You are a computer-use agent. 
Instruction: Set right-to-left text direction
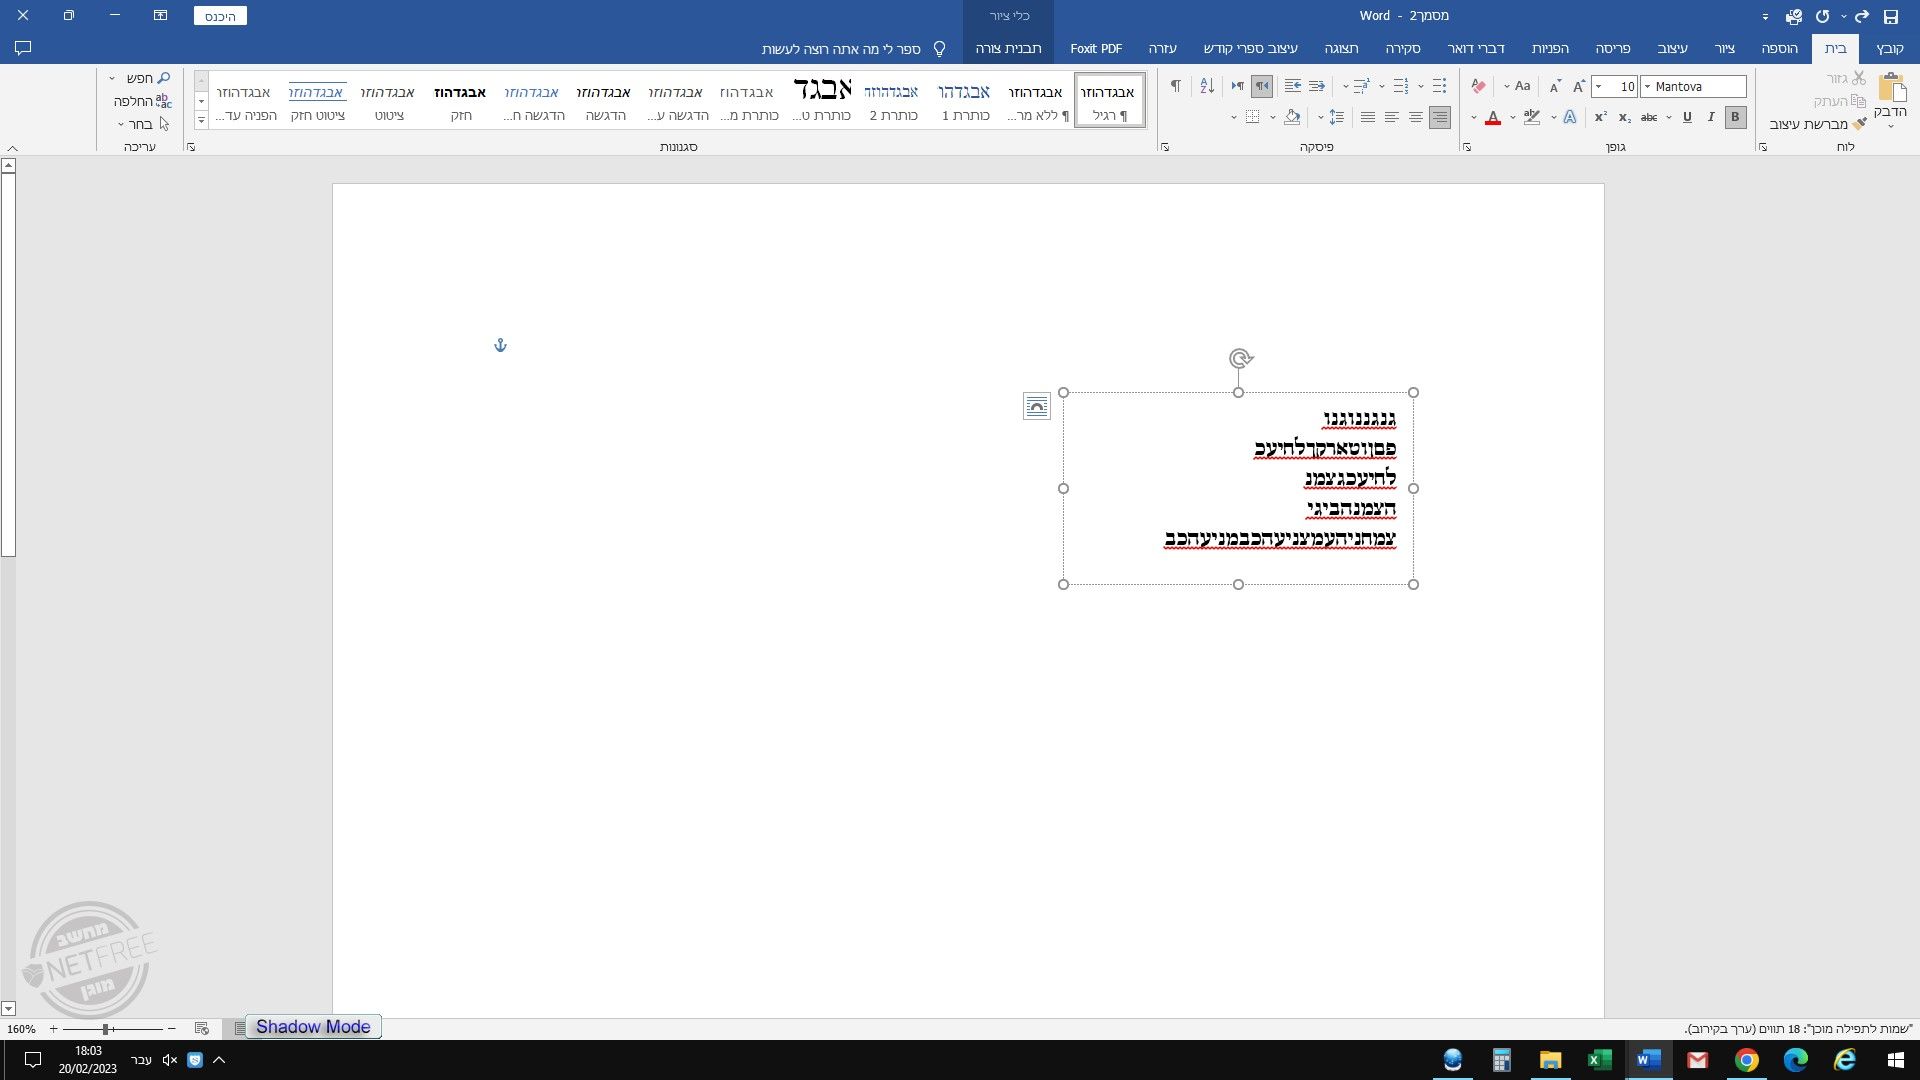[1262, 86]
